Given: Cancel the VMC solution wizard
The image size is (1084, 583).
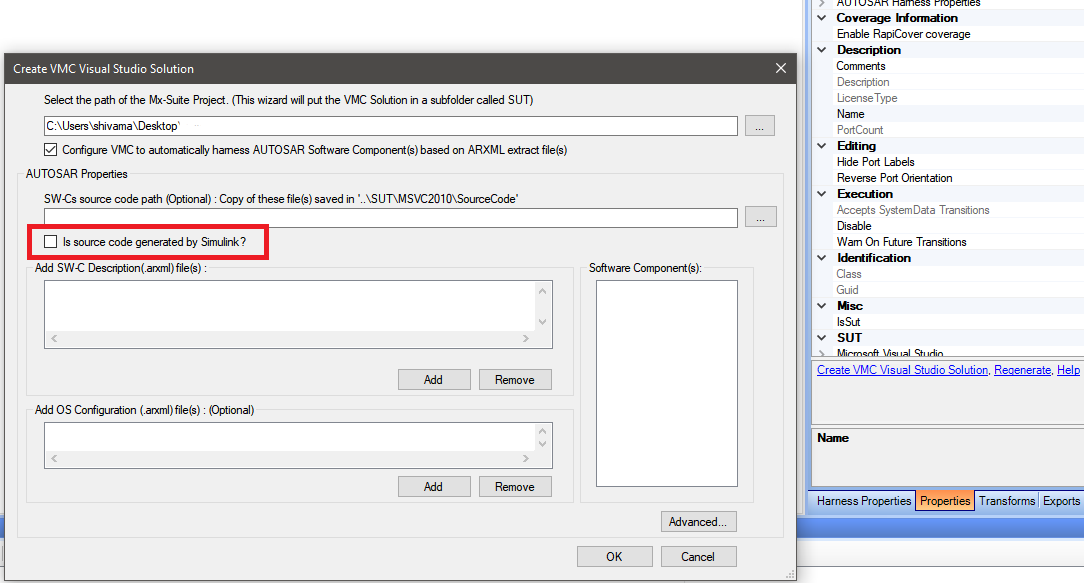Looking at the screenshot, I should 698,556.
